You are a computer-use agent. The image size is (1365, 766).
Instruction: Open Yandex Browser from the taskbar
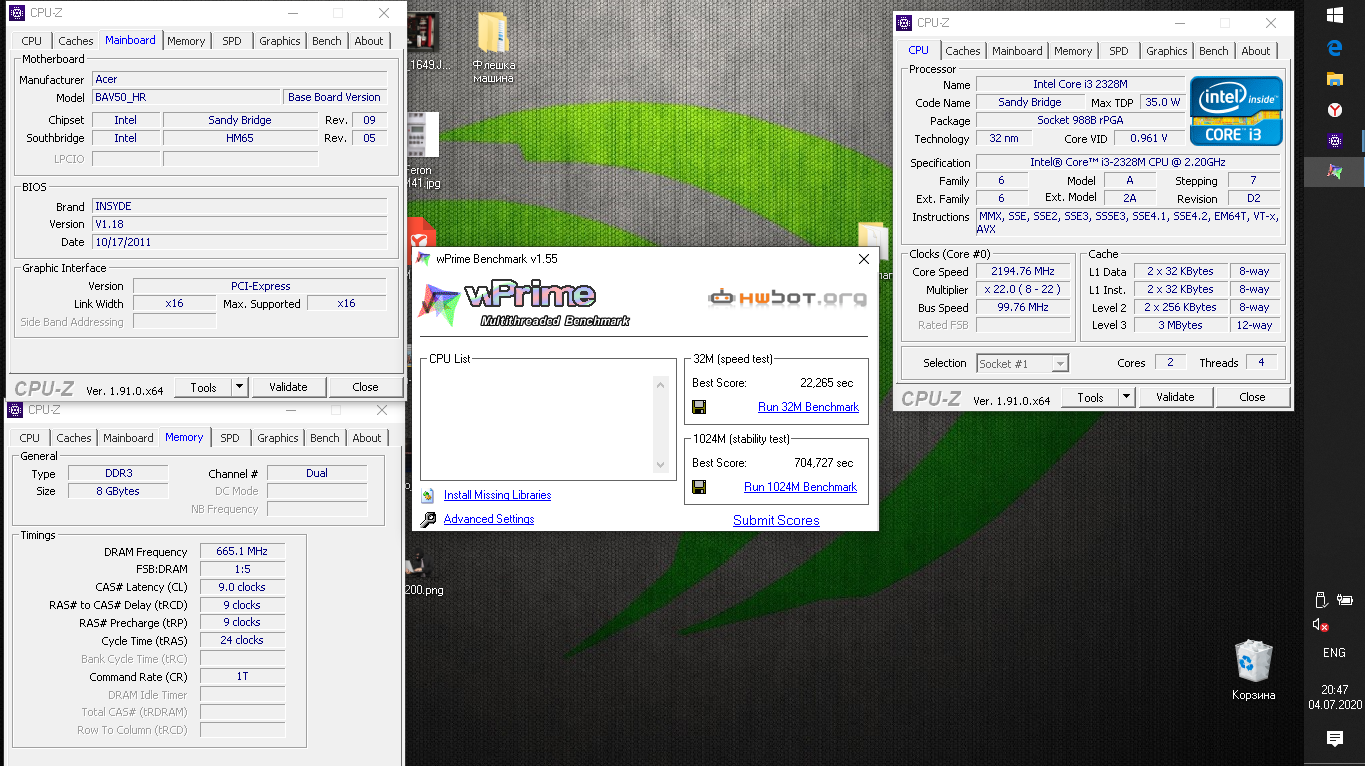pos(1334,109)
